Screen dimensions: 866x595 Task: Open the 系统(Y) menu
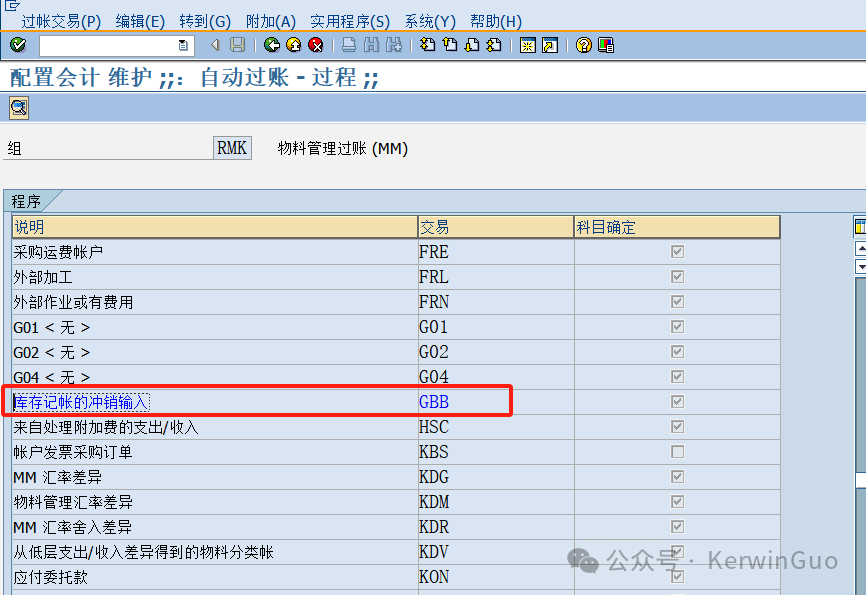point(430,22)
